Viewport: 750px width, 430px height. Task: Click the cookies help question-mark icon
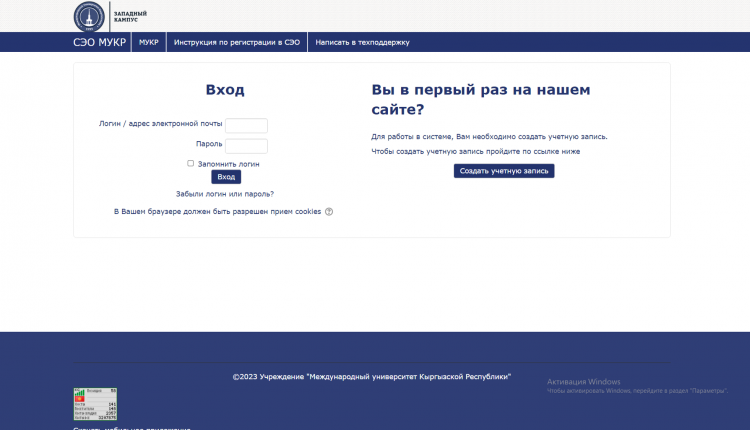coord(329,212)
